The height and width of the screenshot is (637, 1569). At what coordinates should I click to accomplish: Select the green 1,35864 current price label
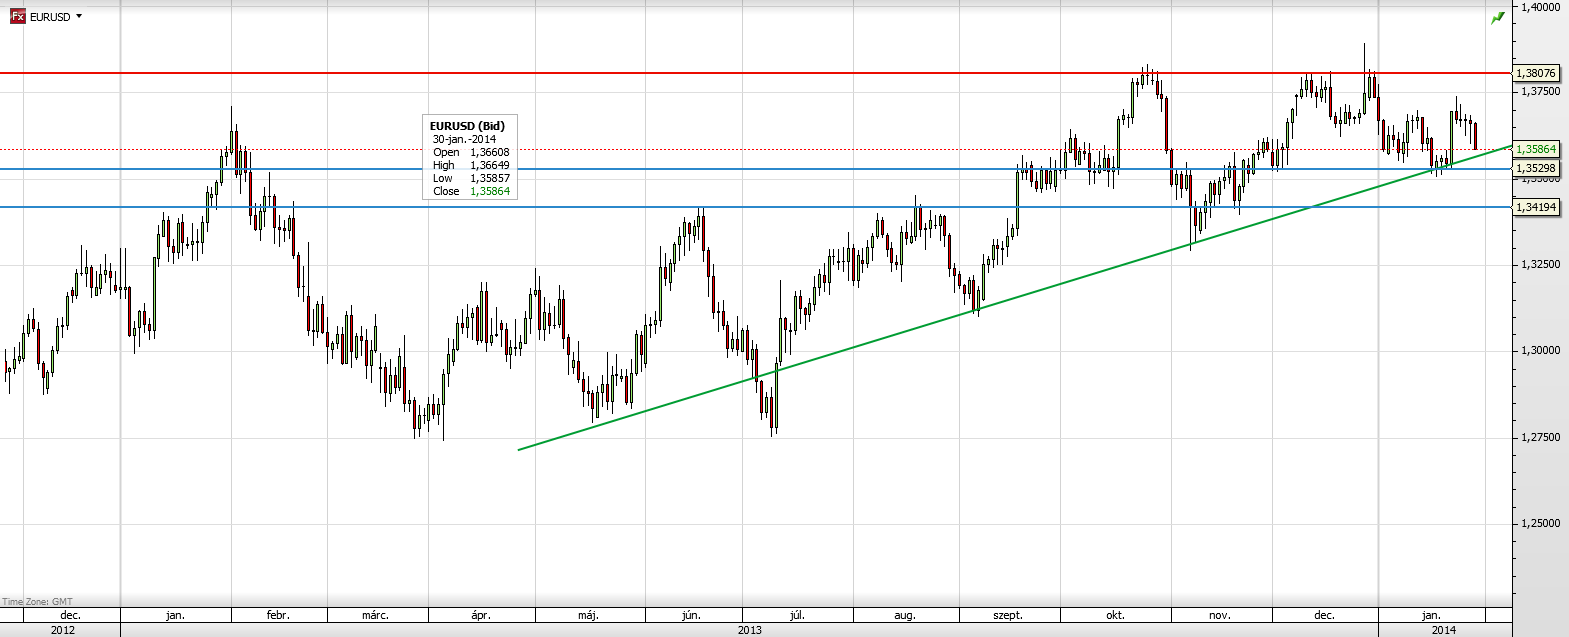[1536, 149]
